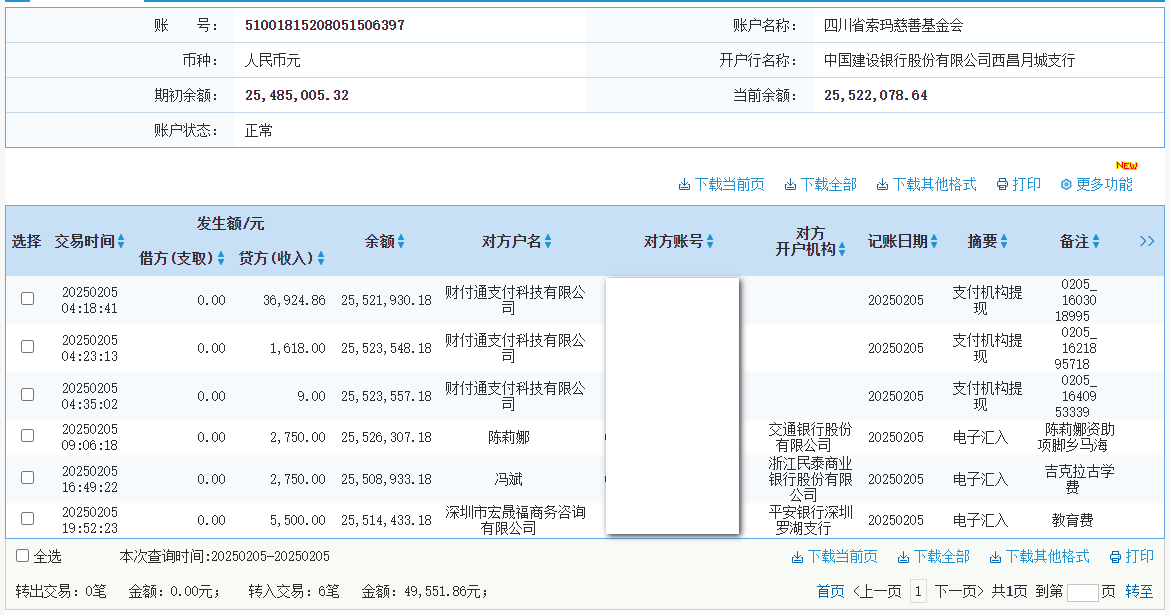
Task: Click remark 陈莉娜资助项脚乡马海
Action: pyautogui.click(x=1076, y=437)
